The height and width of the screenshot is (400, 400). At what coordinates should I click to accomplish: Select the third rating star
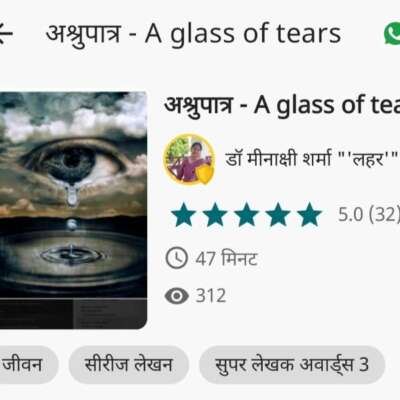tap(247, 215)
